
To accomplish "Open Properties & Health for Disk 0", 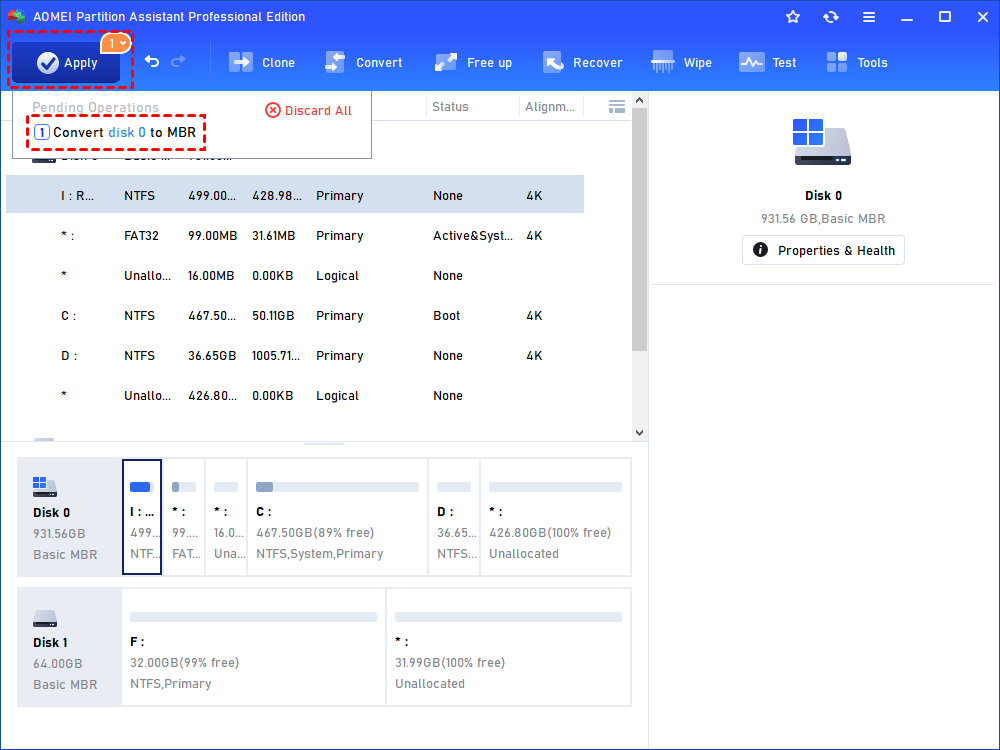I will (823, 250).
